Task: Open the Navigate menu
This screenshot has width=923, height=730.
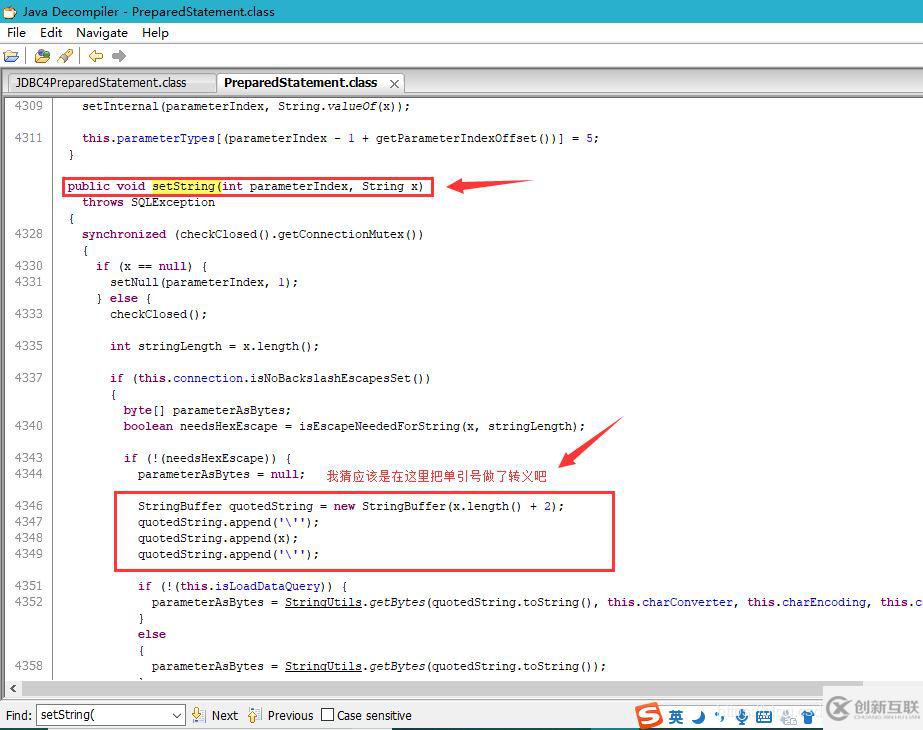Action: 101,32
